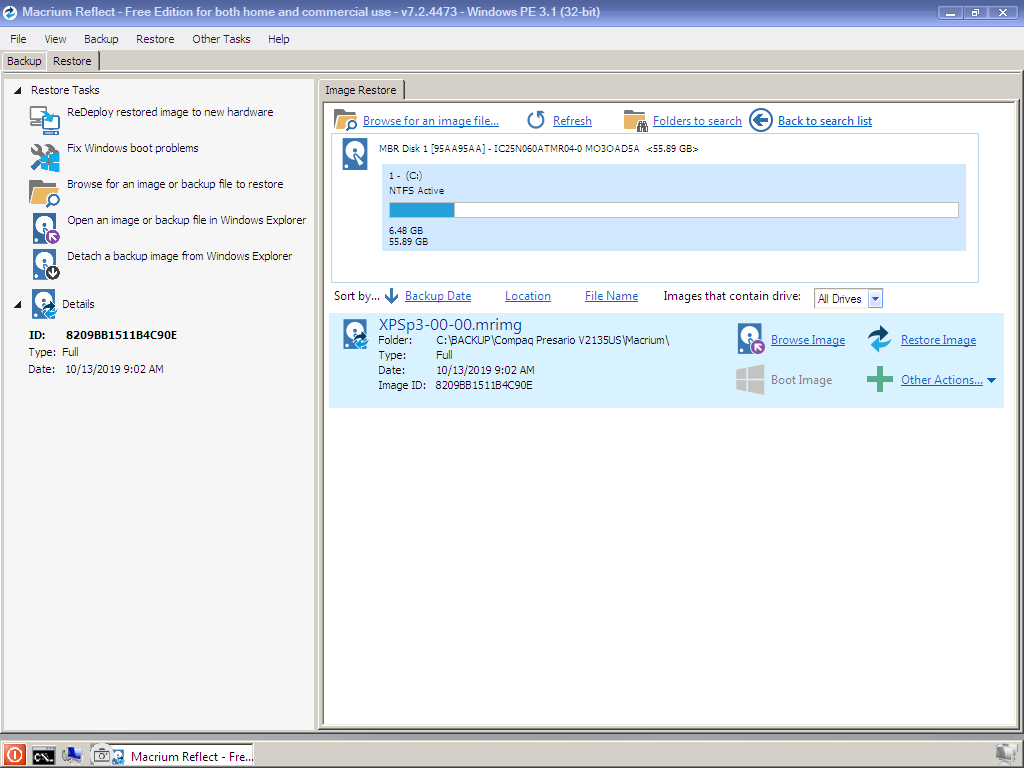
Task: Click the Browse Image disk icon
Action: pos(750,340)
